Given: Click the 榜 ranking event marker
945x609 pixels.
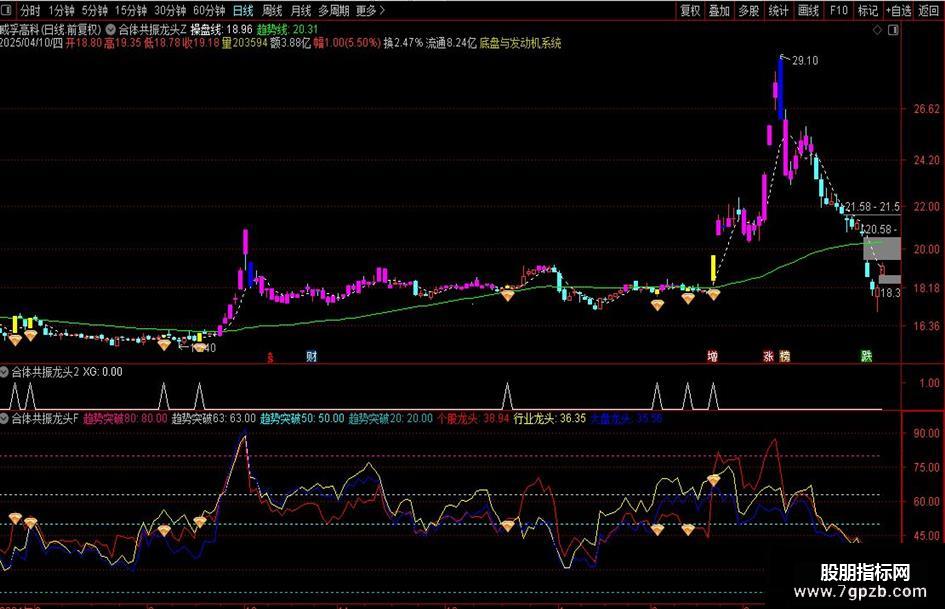Looking at the screenshot, I should [784, 356].
